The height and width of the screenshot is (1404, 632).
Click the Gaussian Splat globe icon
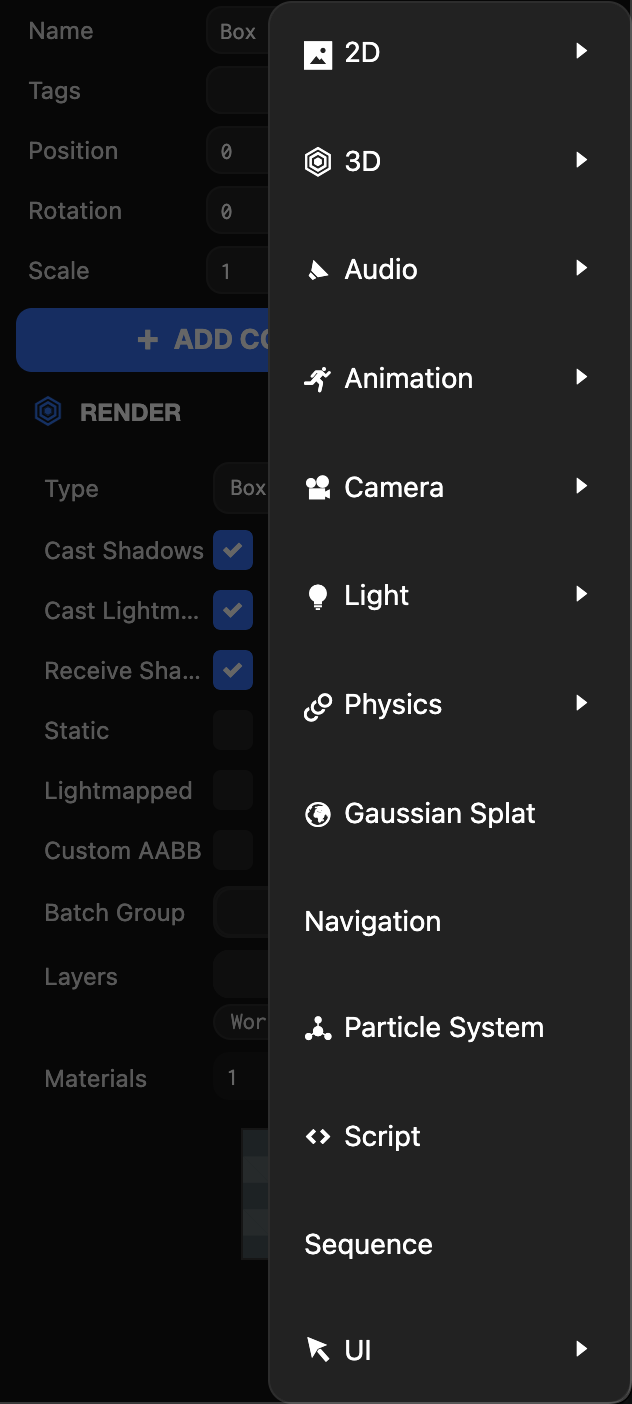tap(318, 815)
